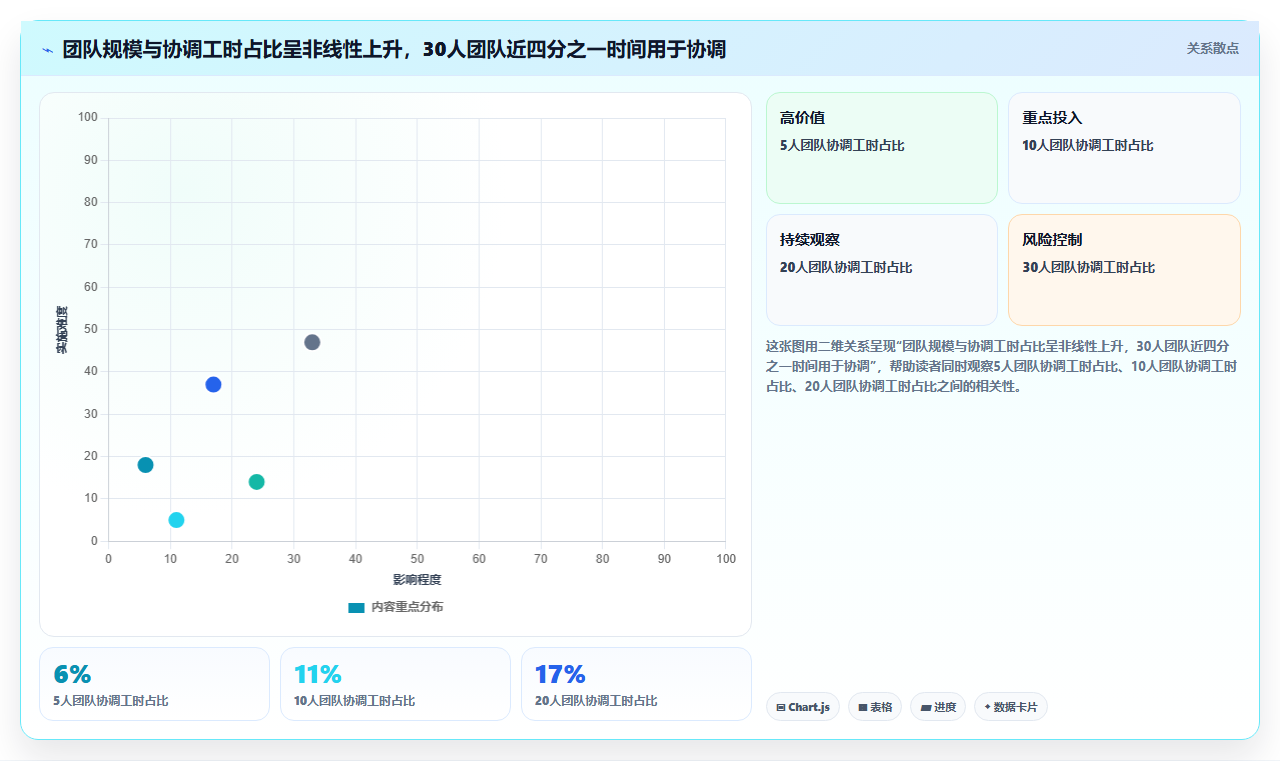Select the 表格 tag chip
This screenshot has width=1280, height=761.
pos(875,707)
